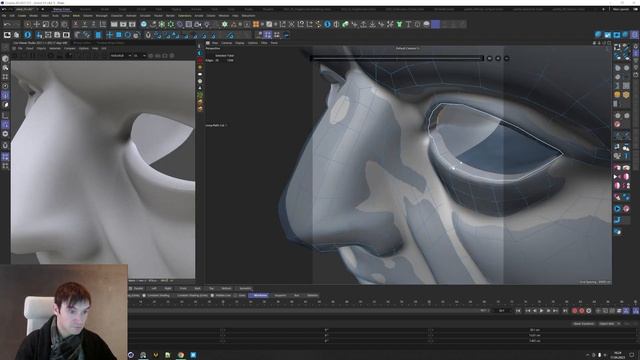Select the Rotate tool

tap(55, 24)
